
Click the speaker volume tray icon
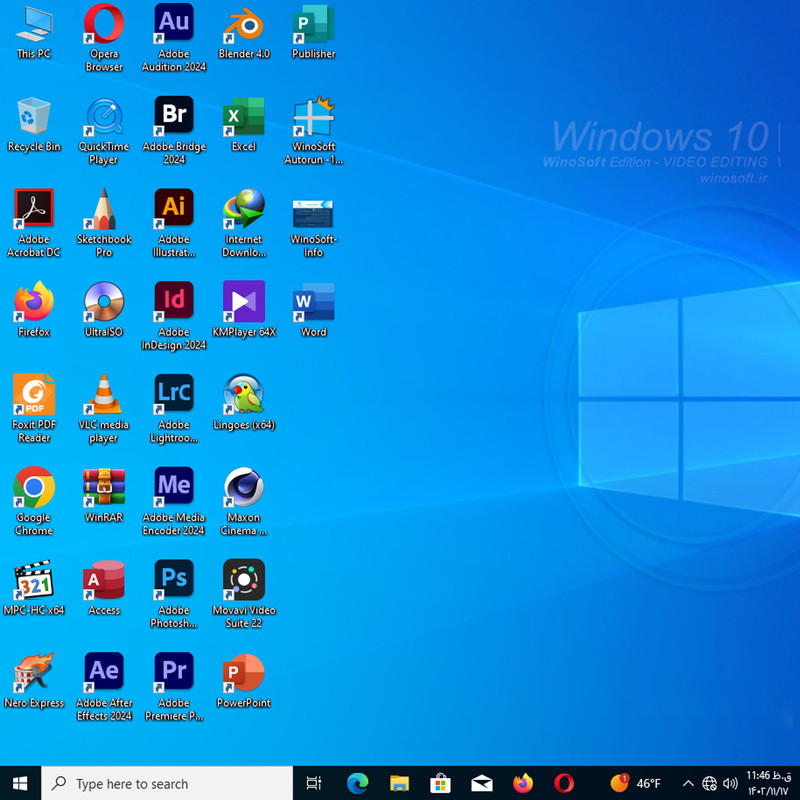click(x=730, y=783)
